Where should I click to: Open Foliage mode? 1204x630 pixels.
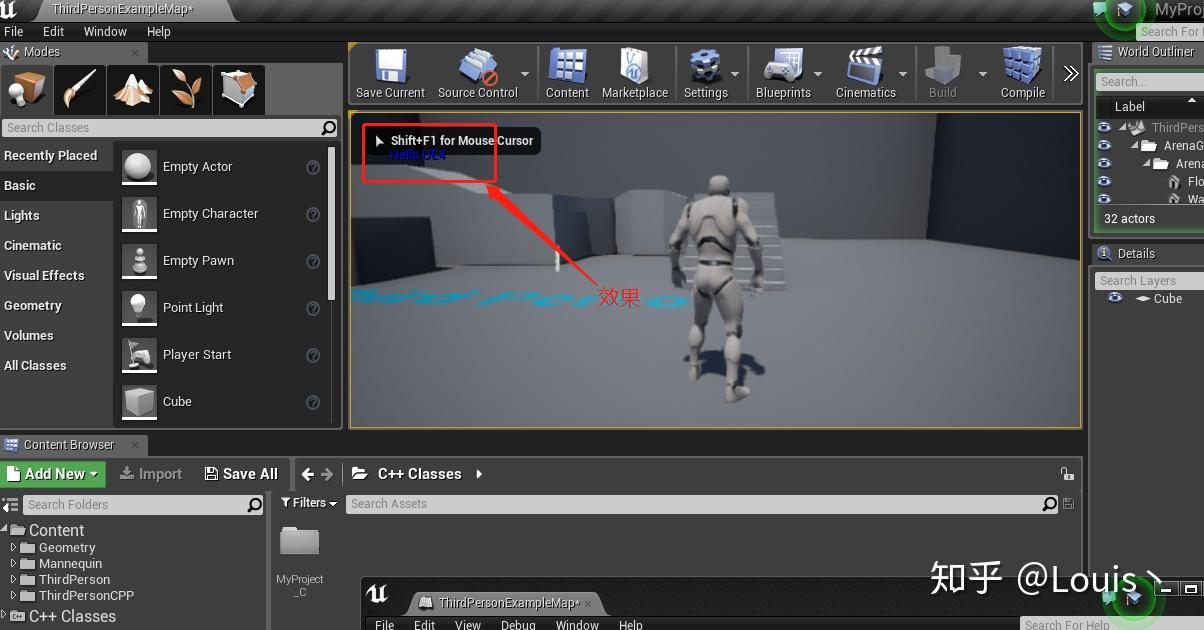pos(186,89)
